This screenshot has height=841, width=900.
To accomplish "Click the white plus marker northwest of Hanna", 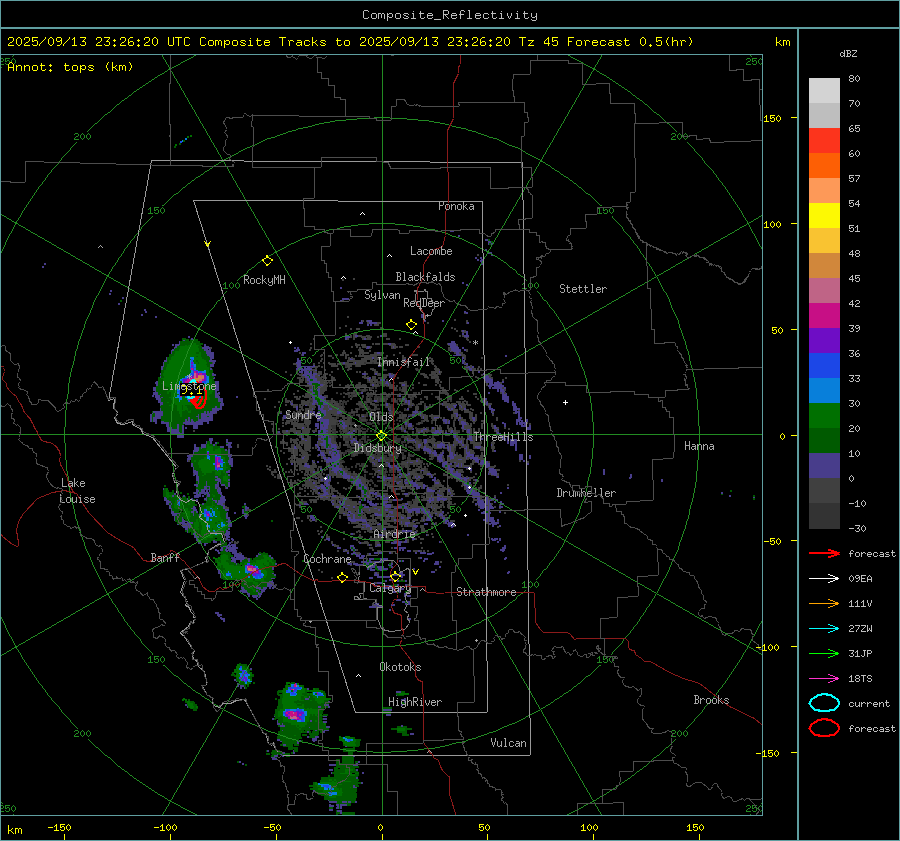I will pyautogui.click(x=565, y=402).
